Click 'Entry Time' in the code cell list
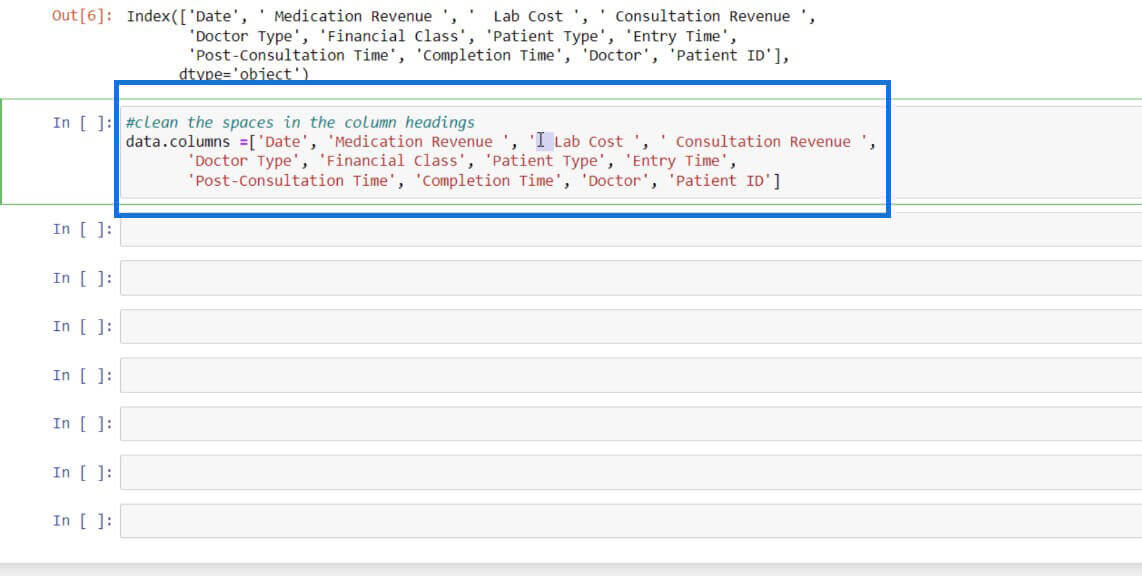Viewport: 1142px width, 576px height. (677, 161)
